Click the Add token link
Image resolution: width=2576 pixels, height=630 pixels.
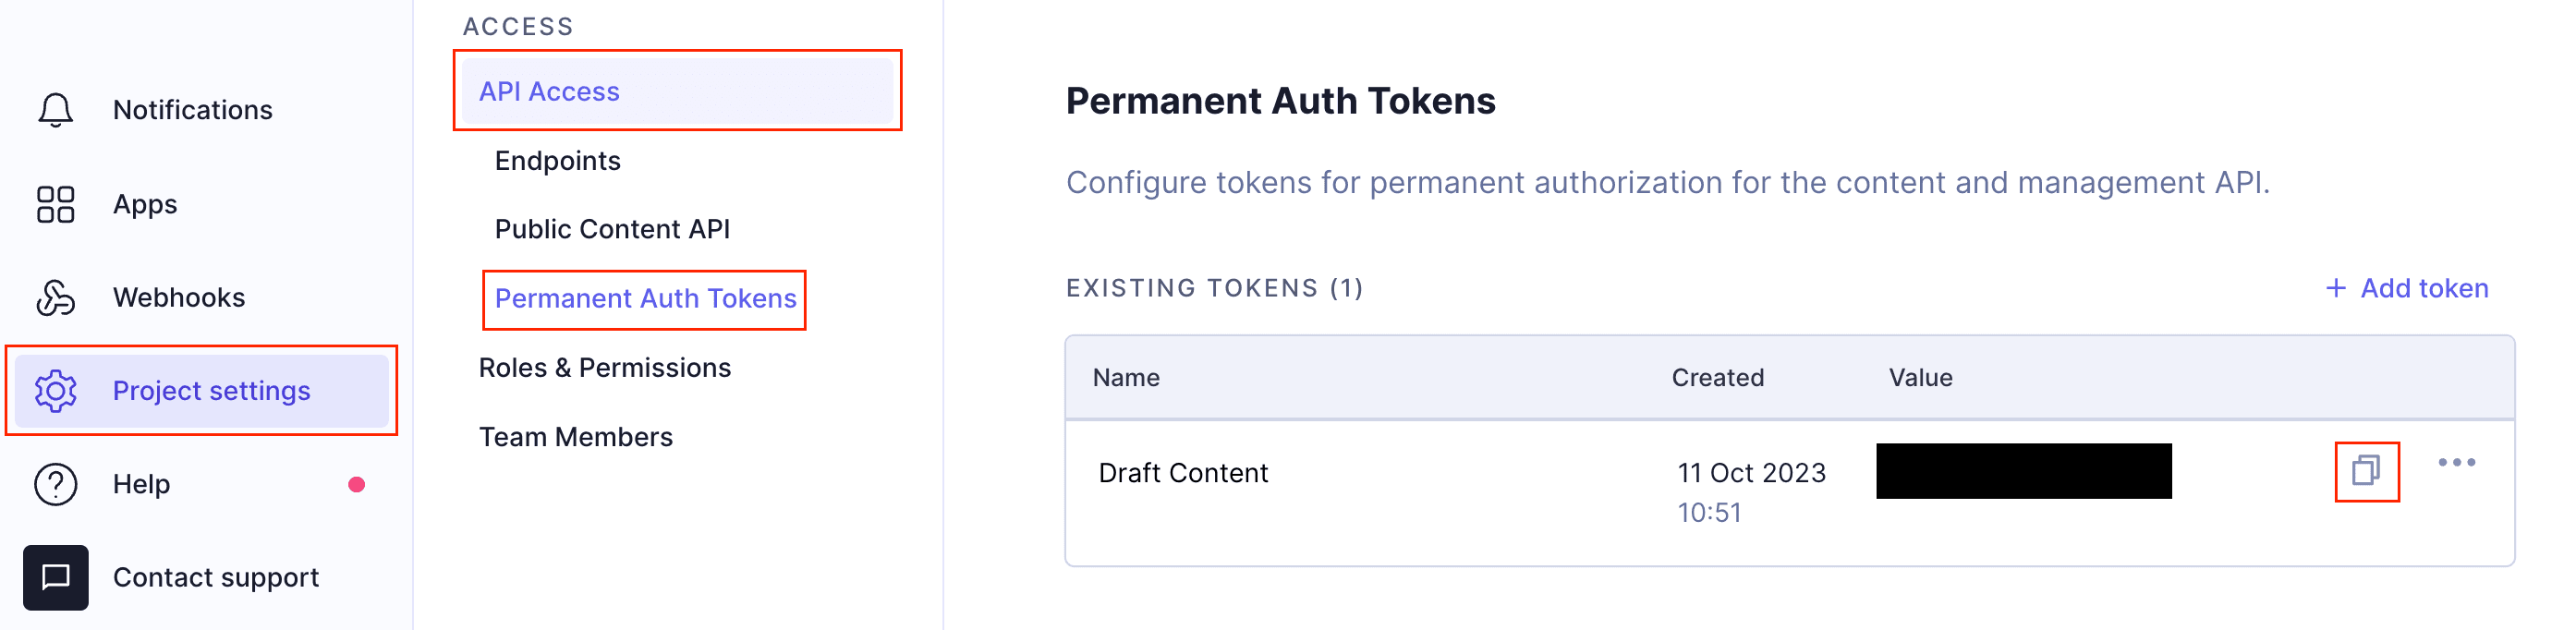point(2407,288)
